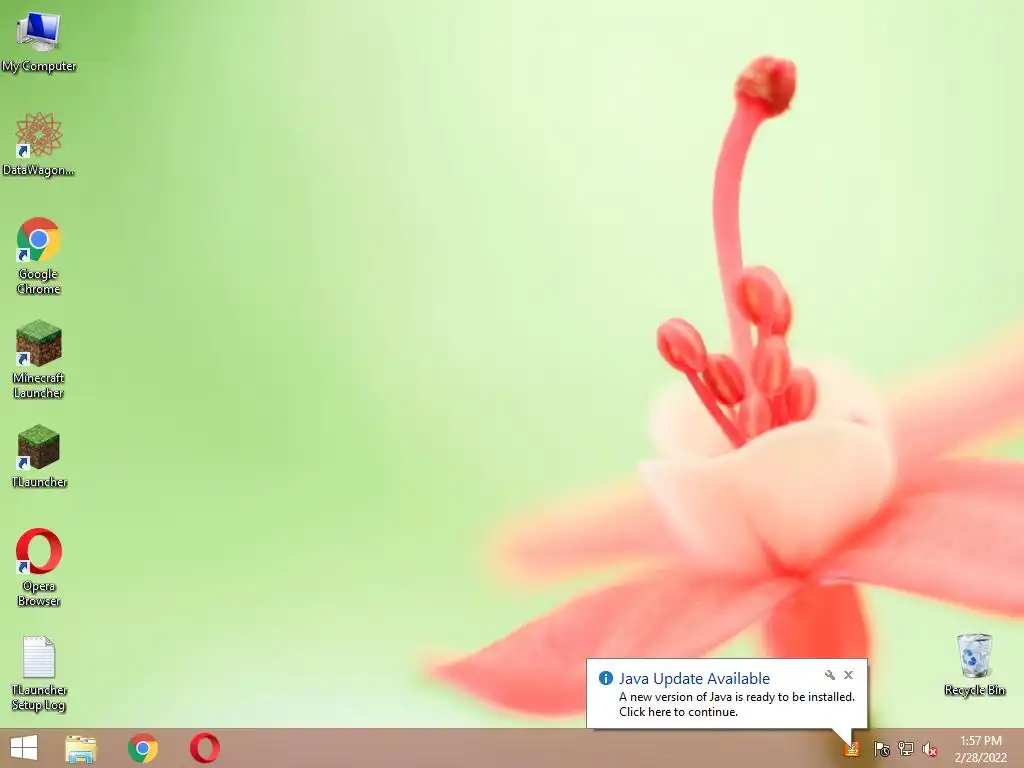Select the Recycle Bin icon
Screen dimensions: 1024x768
974,664
